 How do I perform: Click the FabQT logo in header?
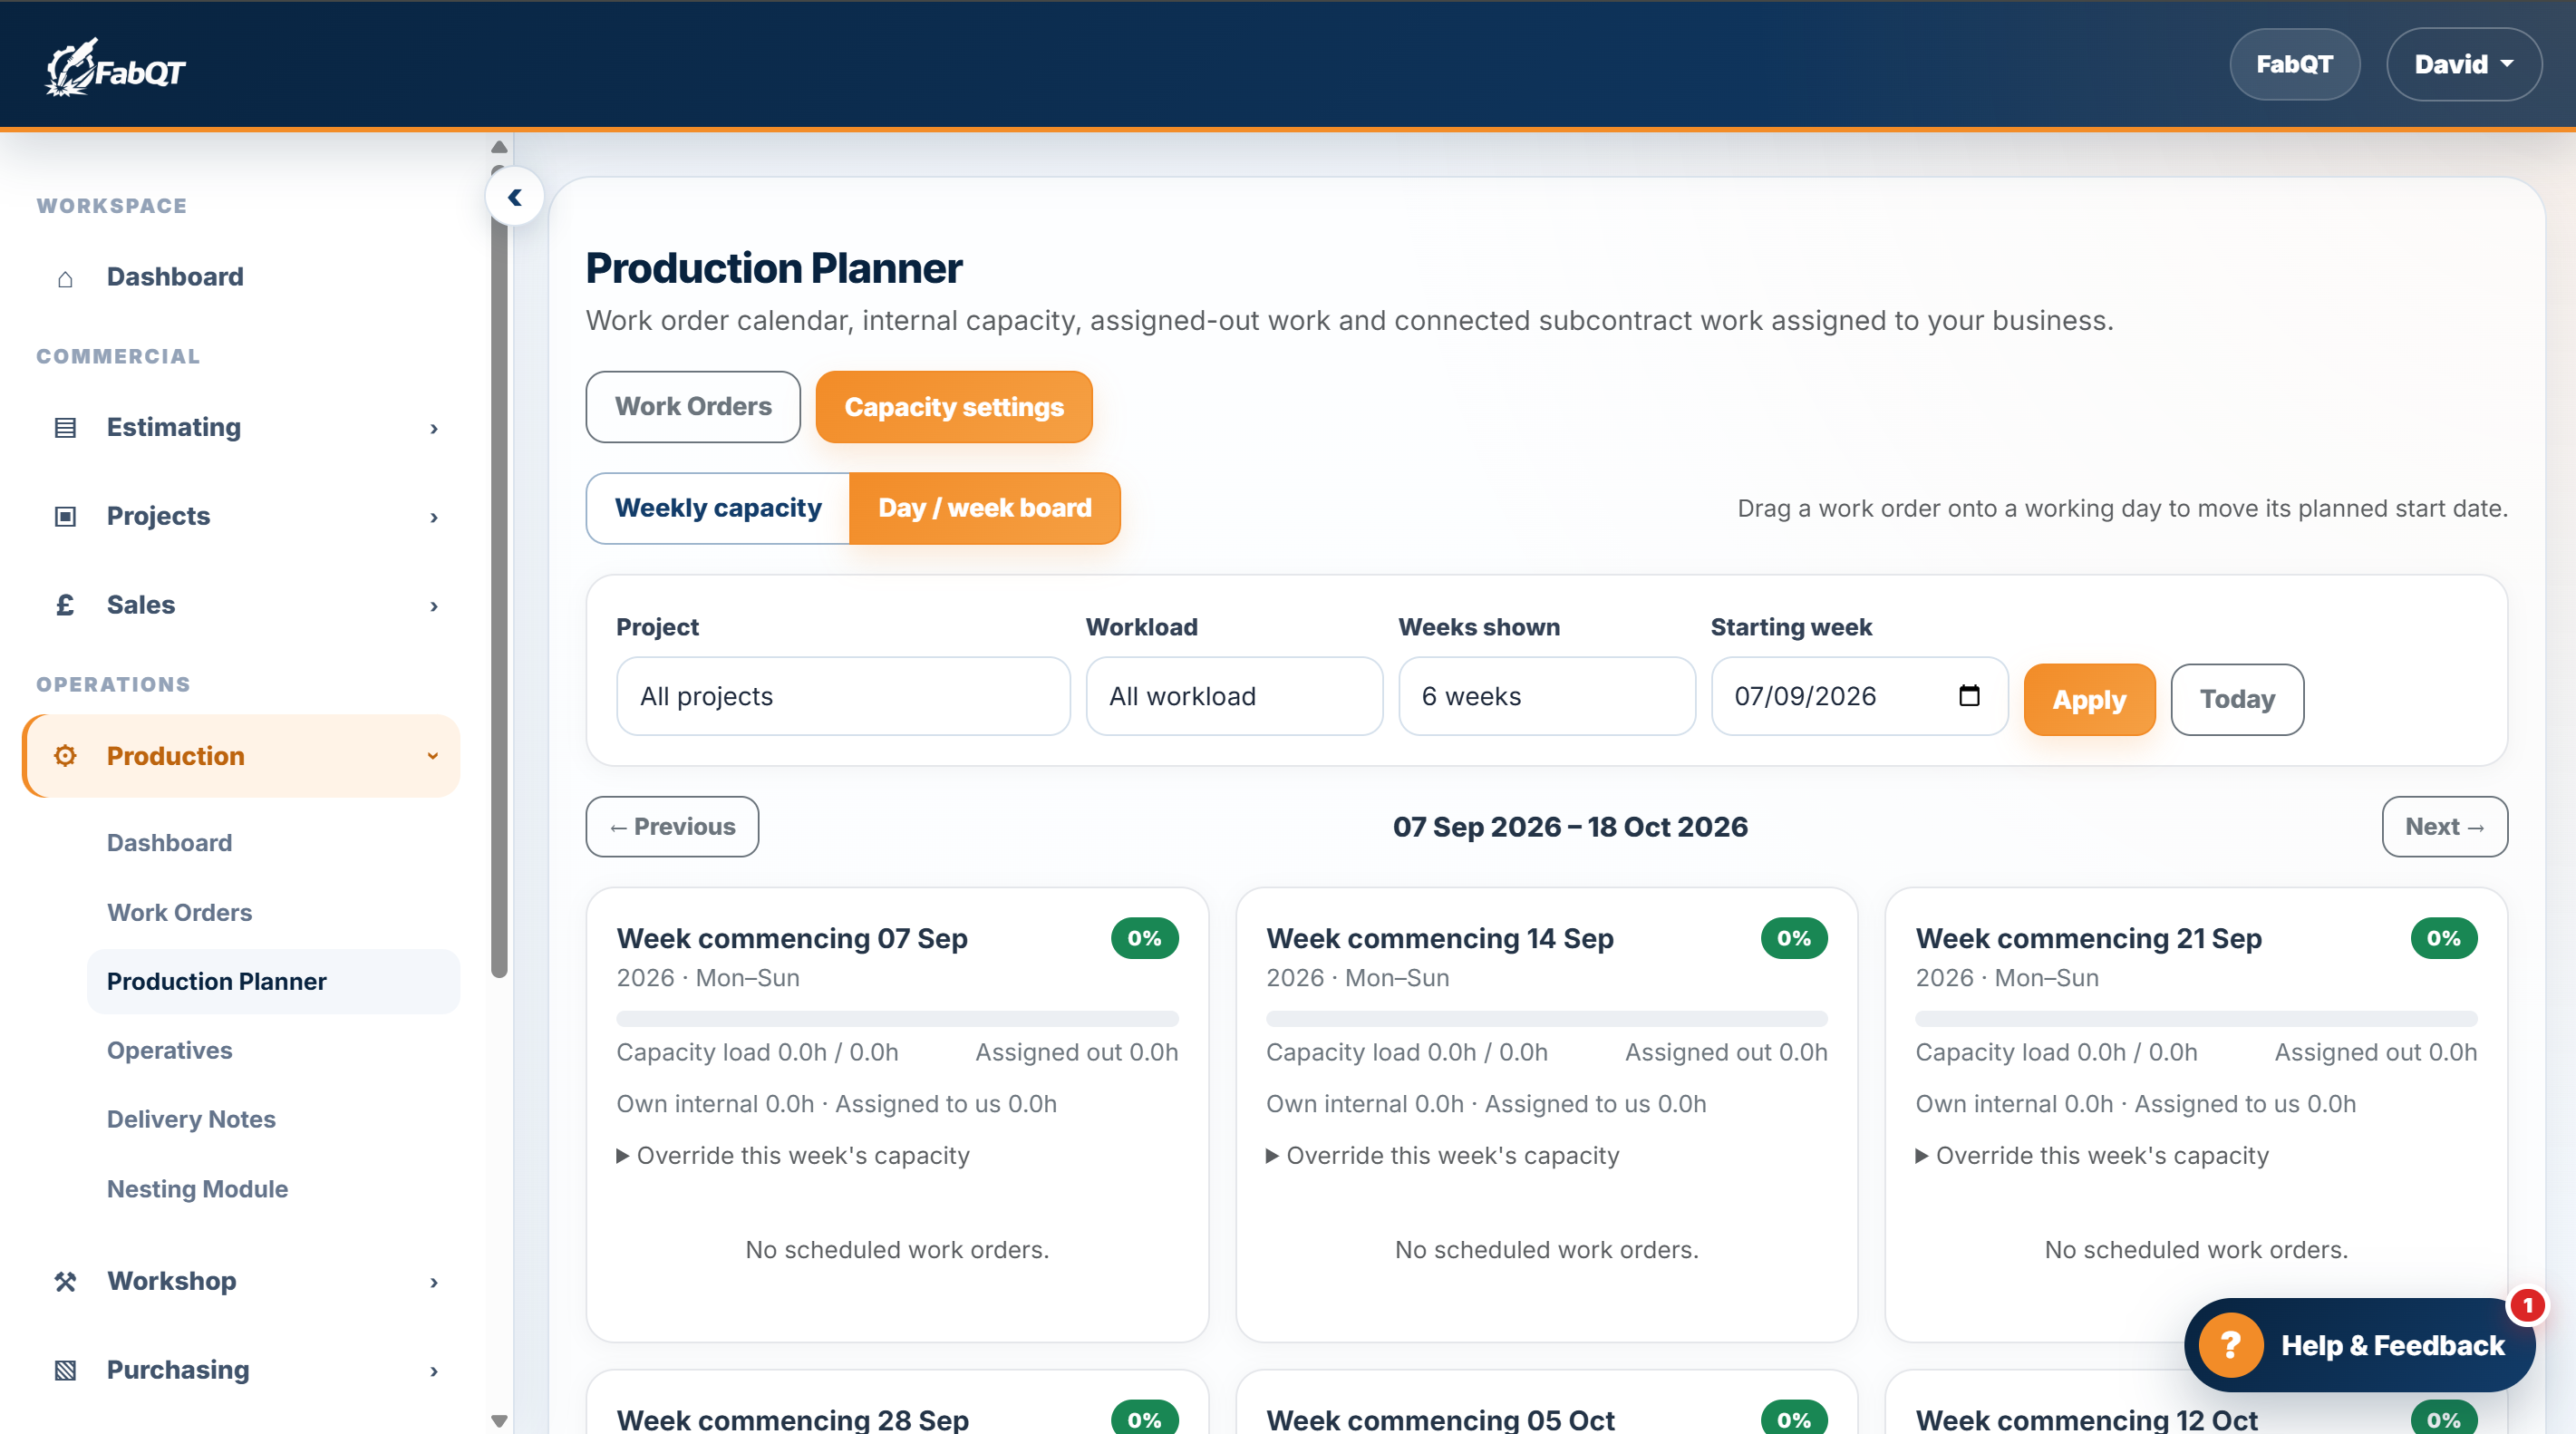click(x=116, y=67)
